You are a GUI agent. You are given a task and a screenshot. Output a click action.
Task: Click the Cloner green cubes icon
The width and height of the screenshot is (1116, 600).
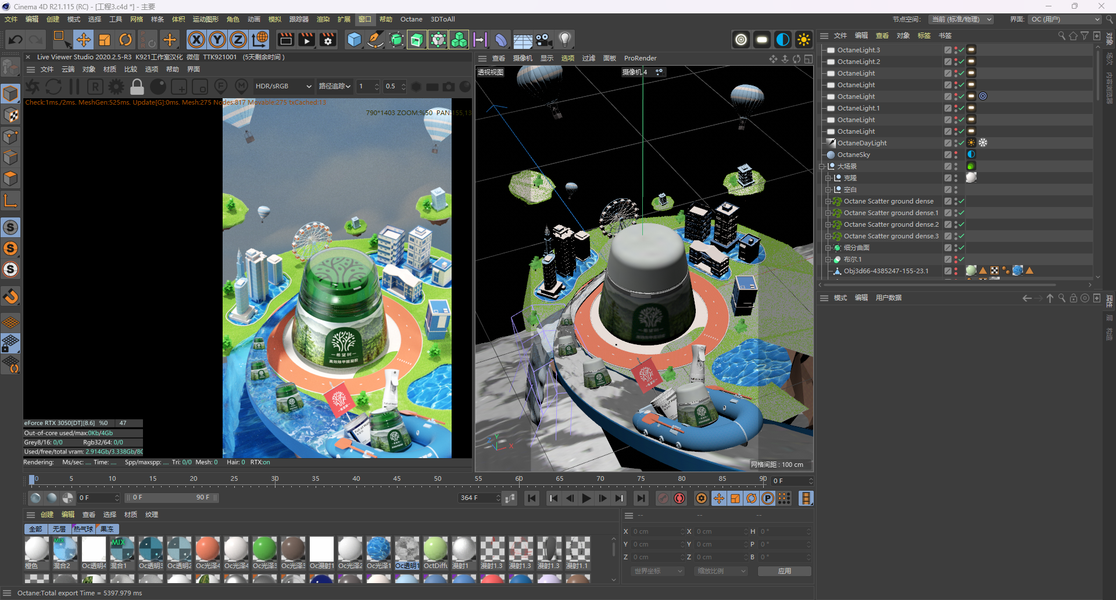point(459,40)
